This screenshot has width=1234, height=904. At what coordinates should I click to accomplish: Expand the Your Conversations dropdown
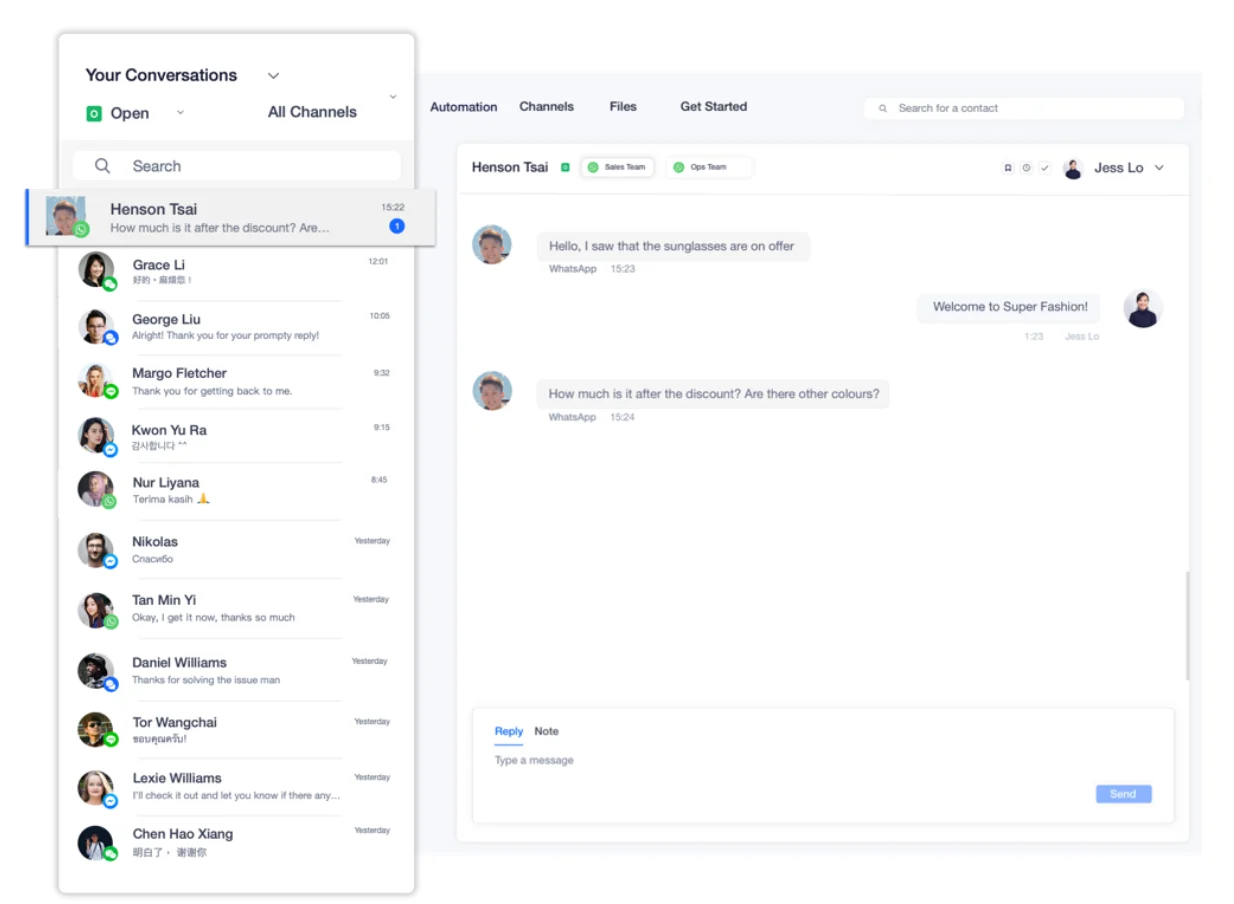pos(273,75)
